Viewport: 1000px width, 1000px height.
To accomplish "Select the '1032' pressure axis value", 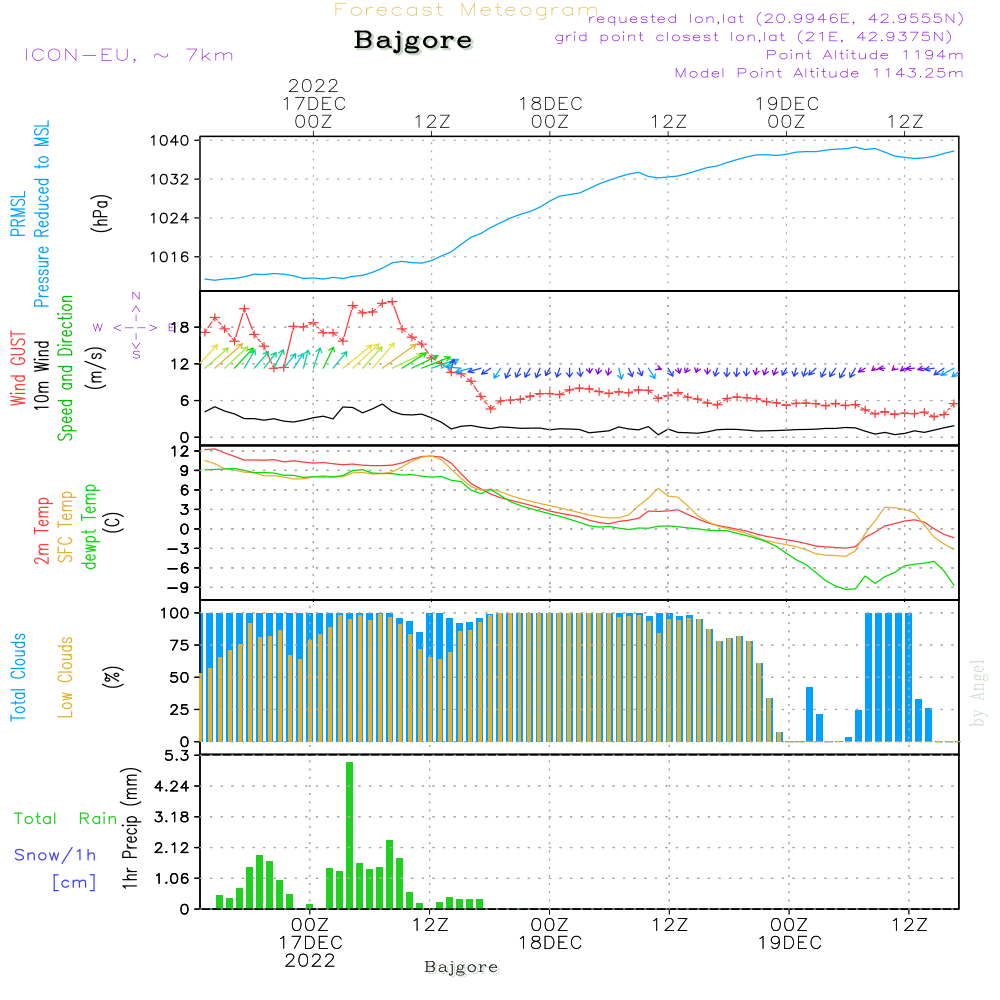I will pos(170,179).
